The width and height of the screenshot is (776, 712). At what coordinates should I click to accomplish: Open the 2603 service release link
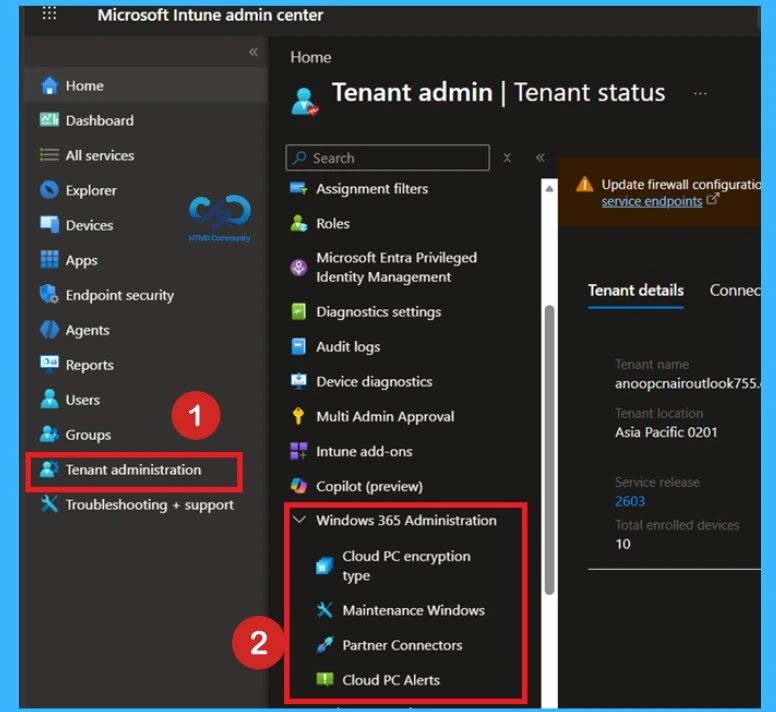[630, 501]
